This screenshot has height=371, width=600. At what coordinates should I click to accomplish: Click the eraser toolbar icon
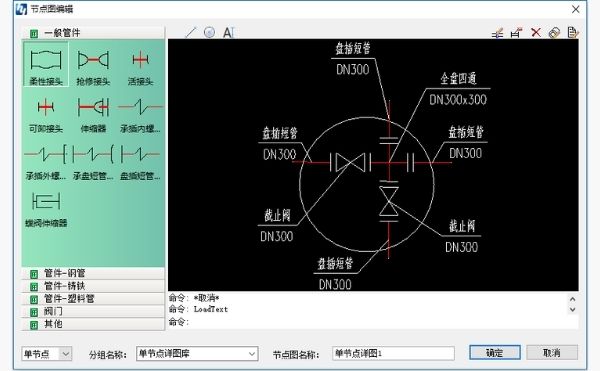coord(554,33)
